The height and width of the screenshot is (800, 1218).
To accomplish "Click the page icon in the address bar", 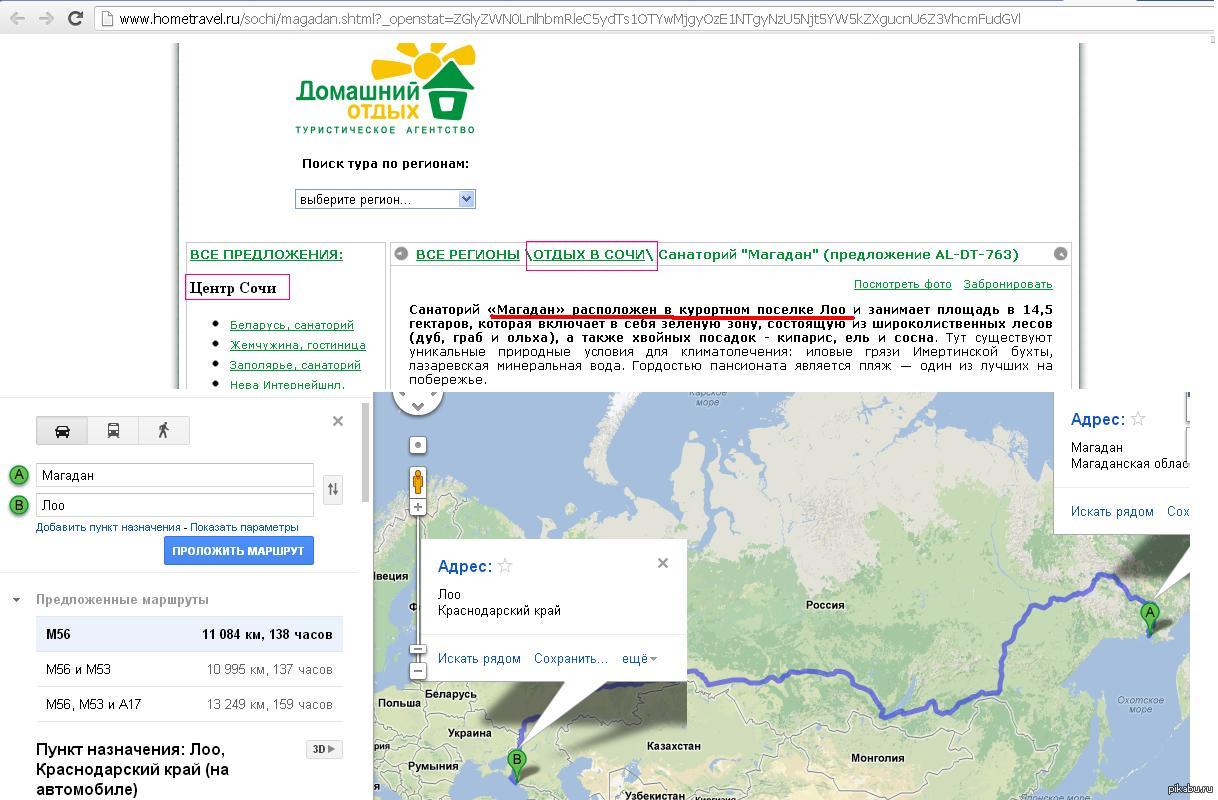I will (x=107, y=18).
